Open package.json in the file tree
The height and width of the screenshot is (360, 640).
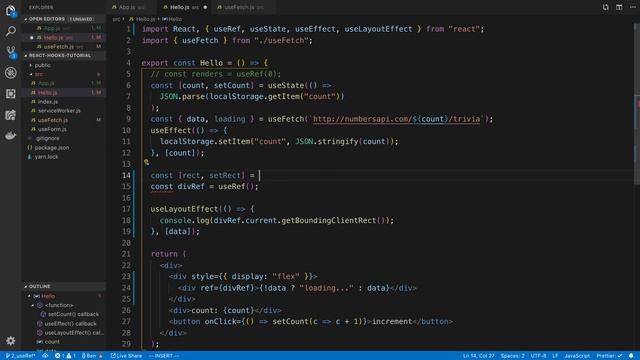click(x=63, y=147)
